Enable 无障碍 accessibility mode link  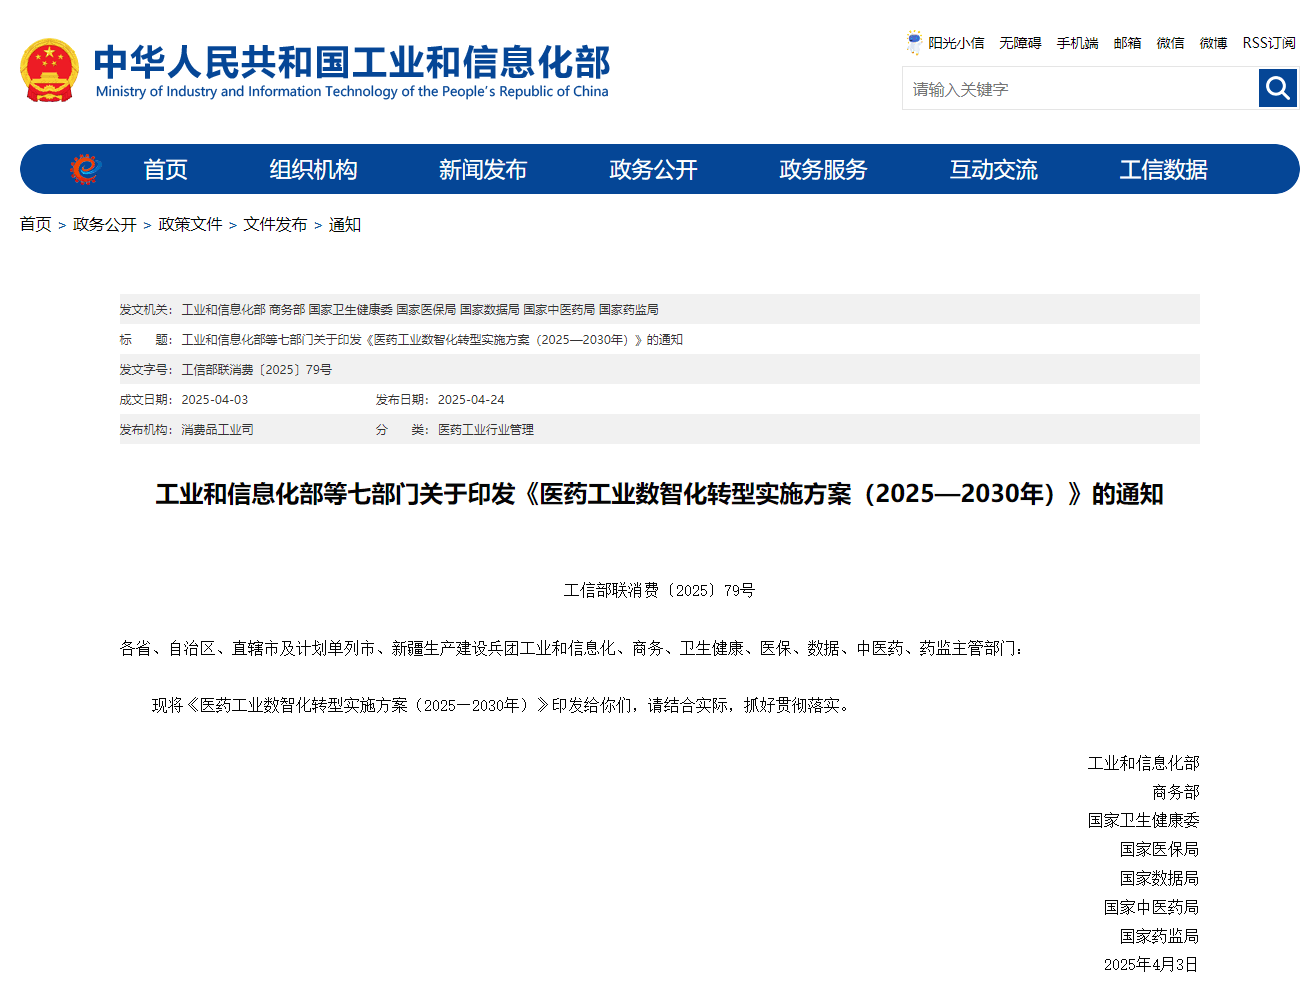click(x=1020, y=43)
